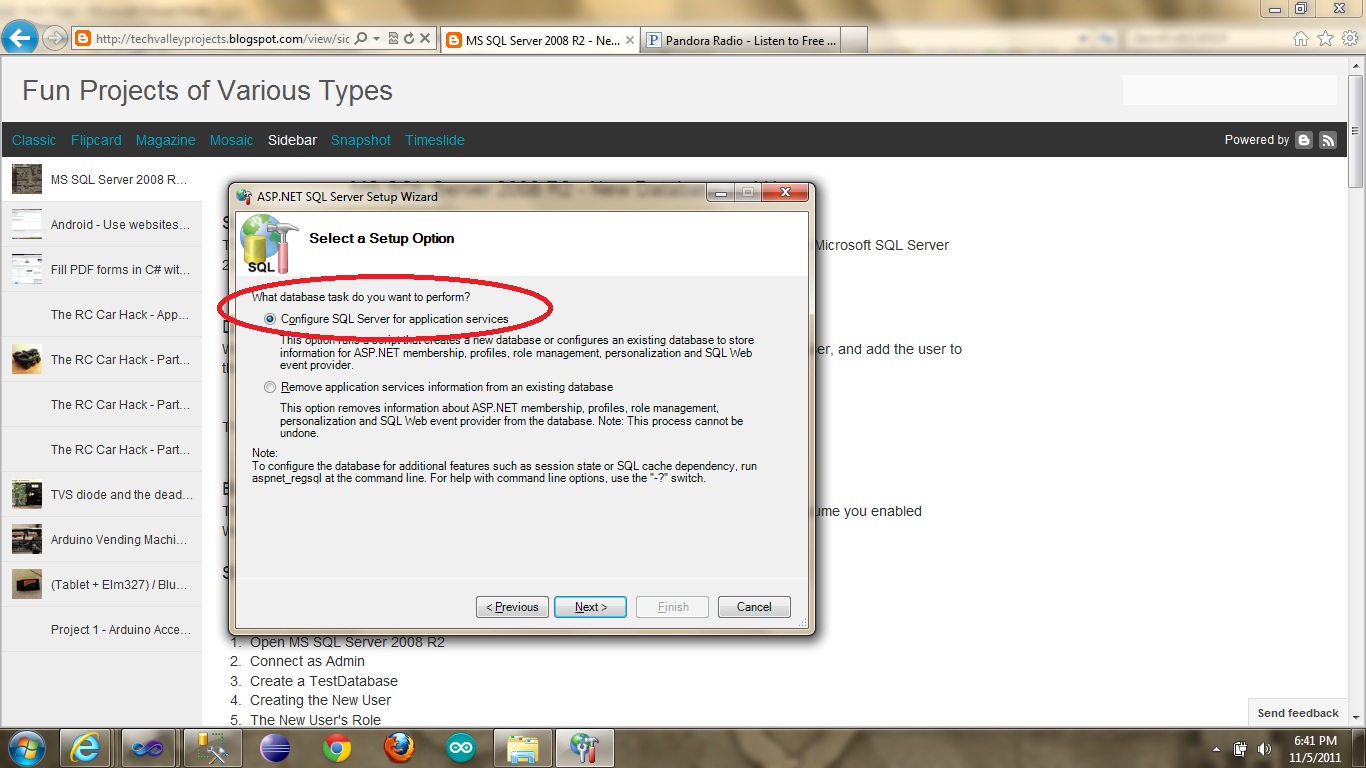
Task: Click the Send feedback link
Action: [1297, 713]
